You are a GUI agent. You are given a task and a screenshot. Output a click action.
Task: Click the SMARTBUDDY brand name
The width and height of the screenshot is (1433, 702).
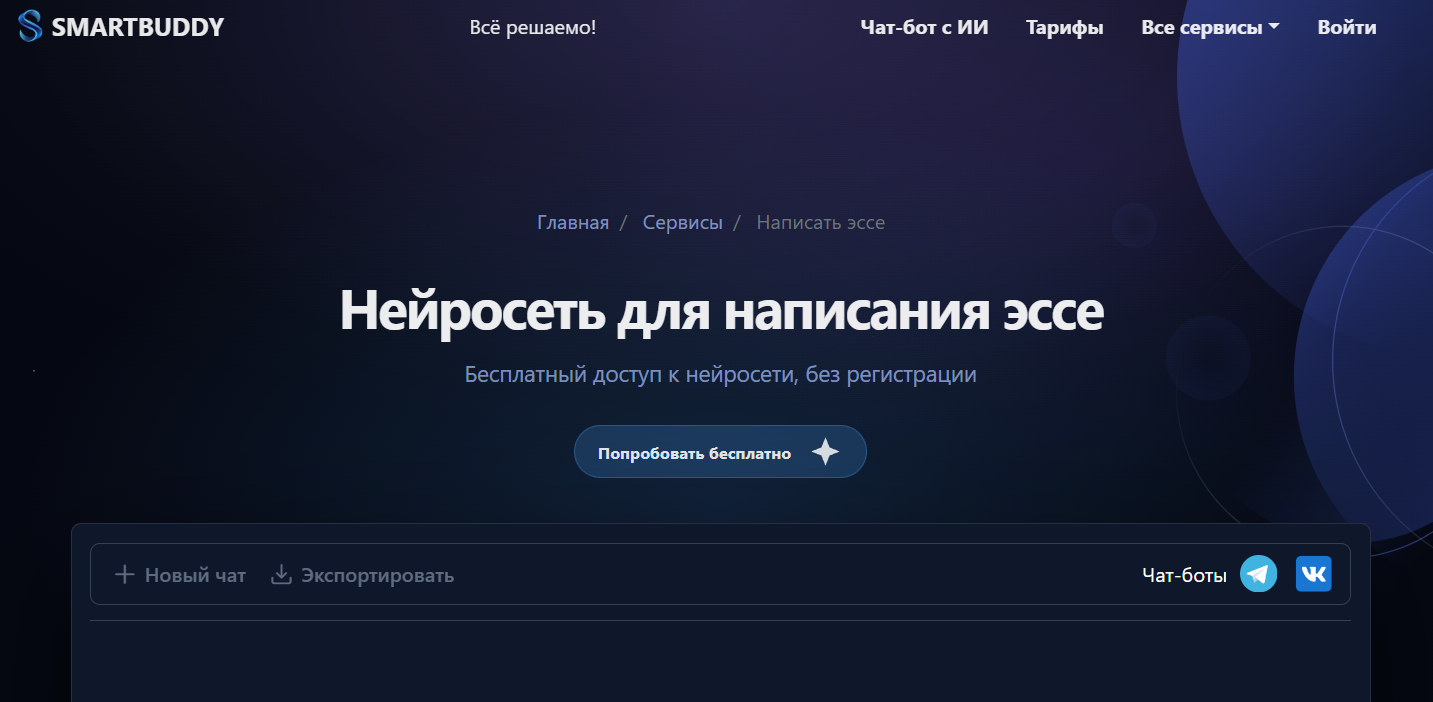(x=138, y=27)
